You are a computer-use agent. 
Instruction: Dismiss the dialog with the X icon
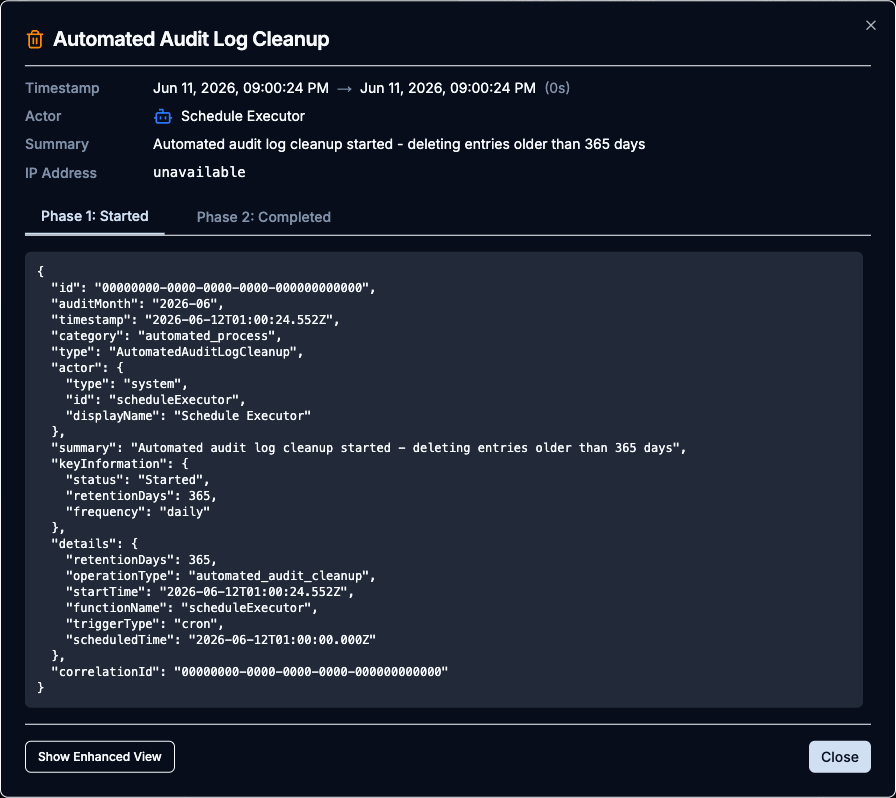coord(870,25)
